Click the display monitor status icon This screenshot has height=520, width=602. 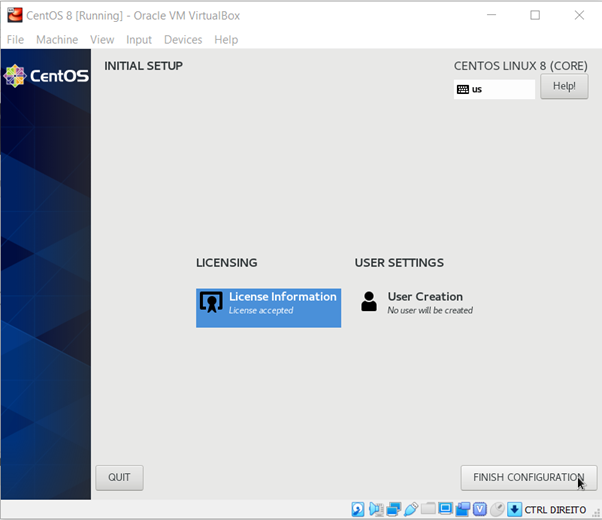445,509
